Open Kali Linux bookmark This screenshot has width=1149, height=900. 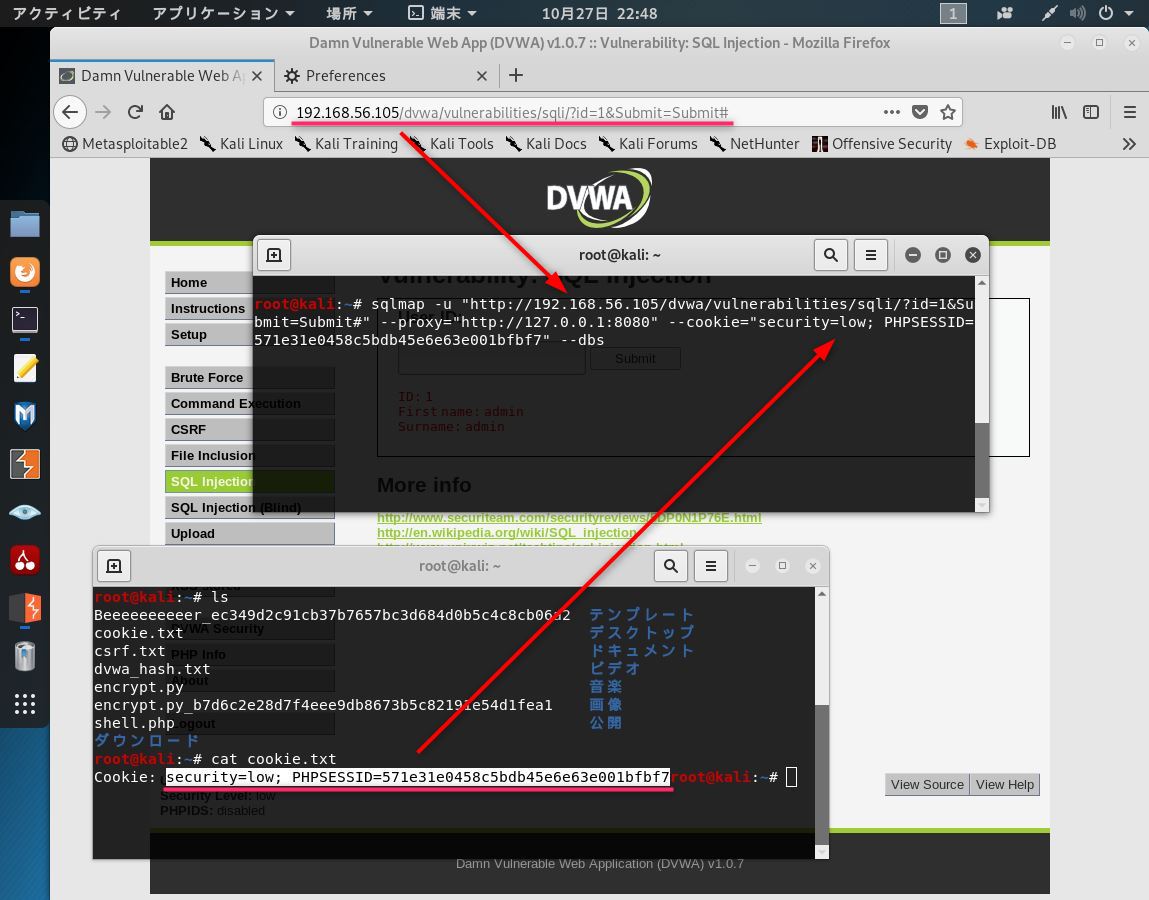pyautogui.click(x=241, y=144)
